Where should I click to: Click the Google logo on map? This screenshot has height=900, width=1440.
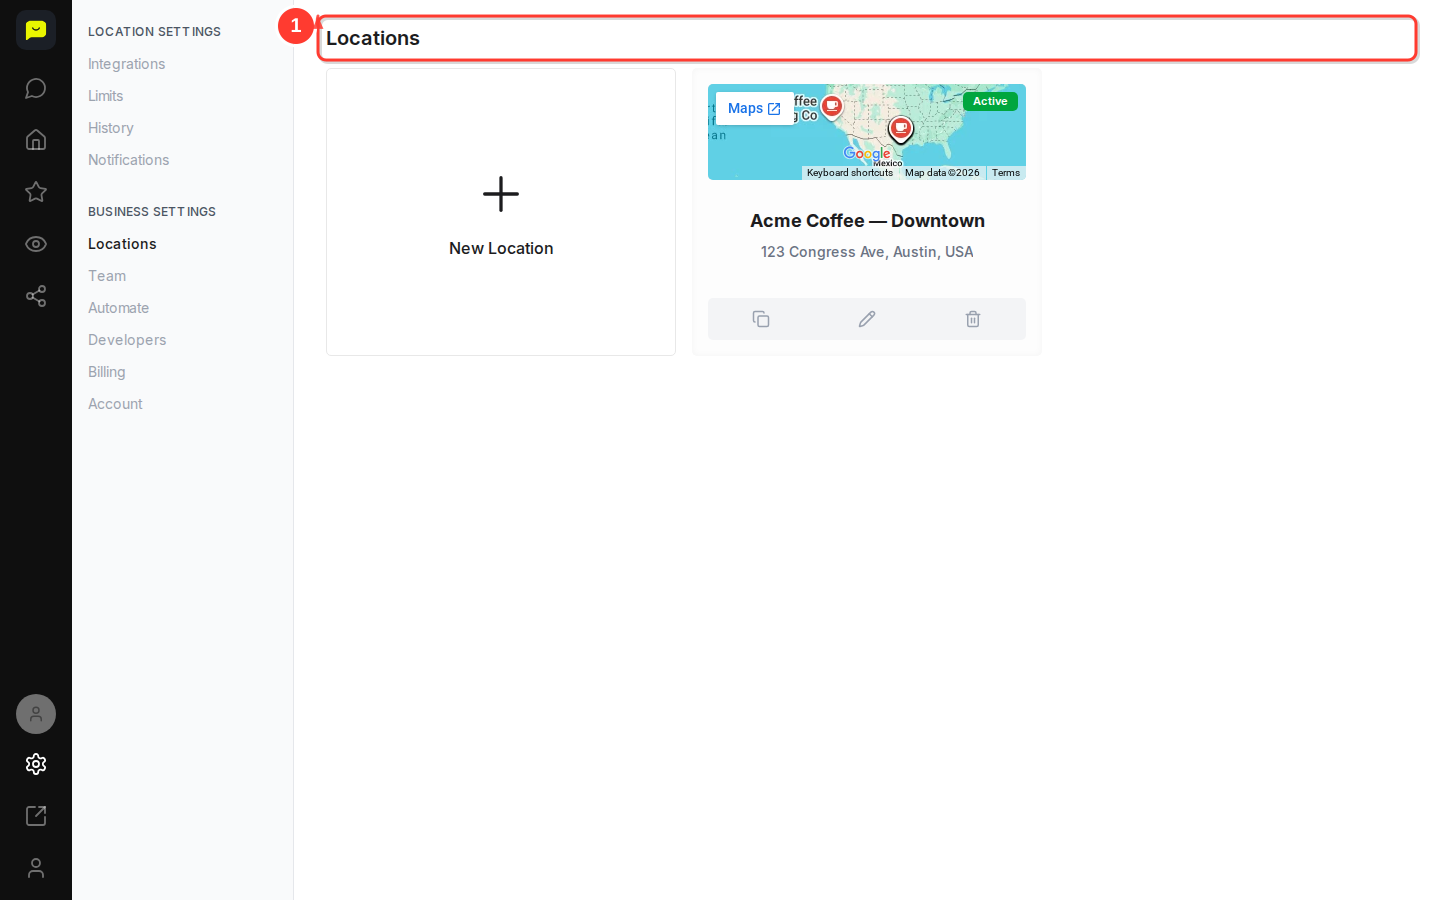(866, 154)
